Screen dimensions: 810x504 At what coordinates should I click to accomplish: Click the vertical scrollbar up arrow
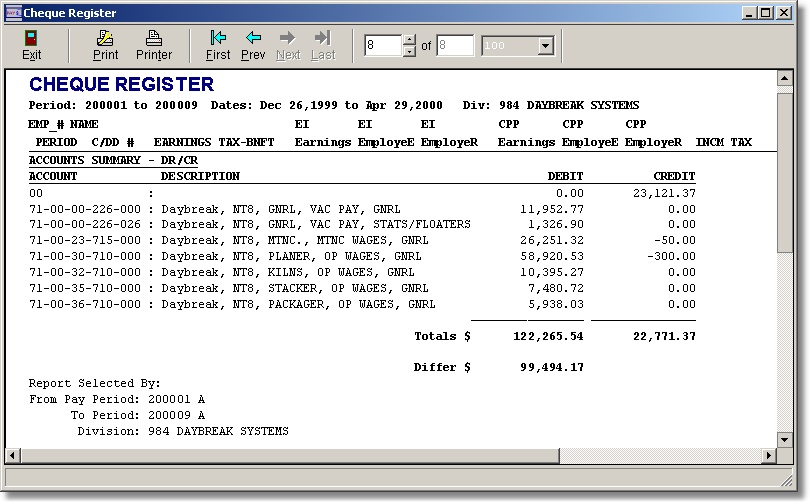point(786,79)
